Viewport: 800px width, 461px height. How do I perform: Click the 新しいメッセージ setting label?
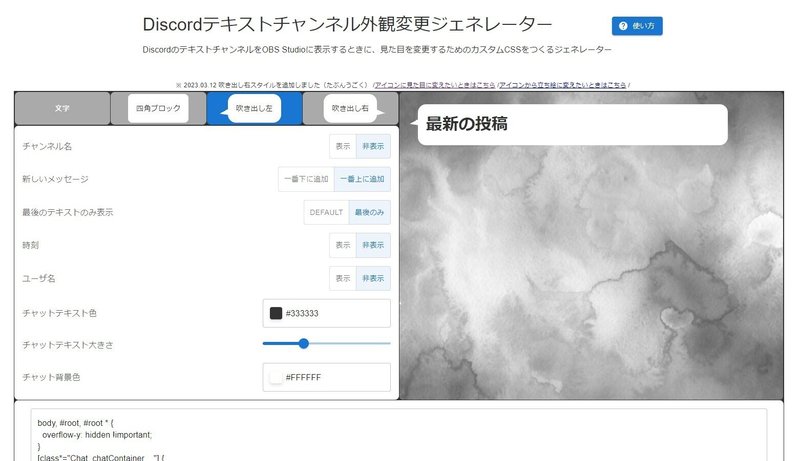(55, 179)
